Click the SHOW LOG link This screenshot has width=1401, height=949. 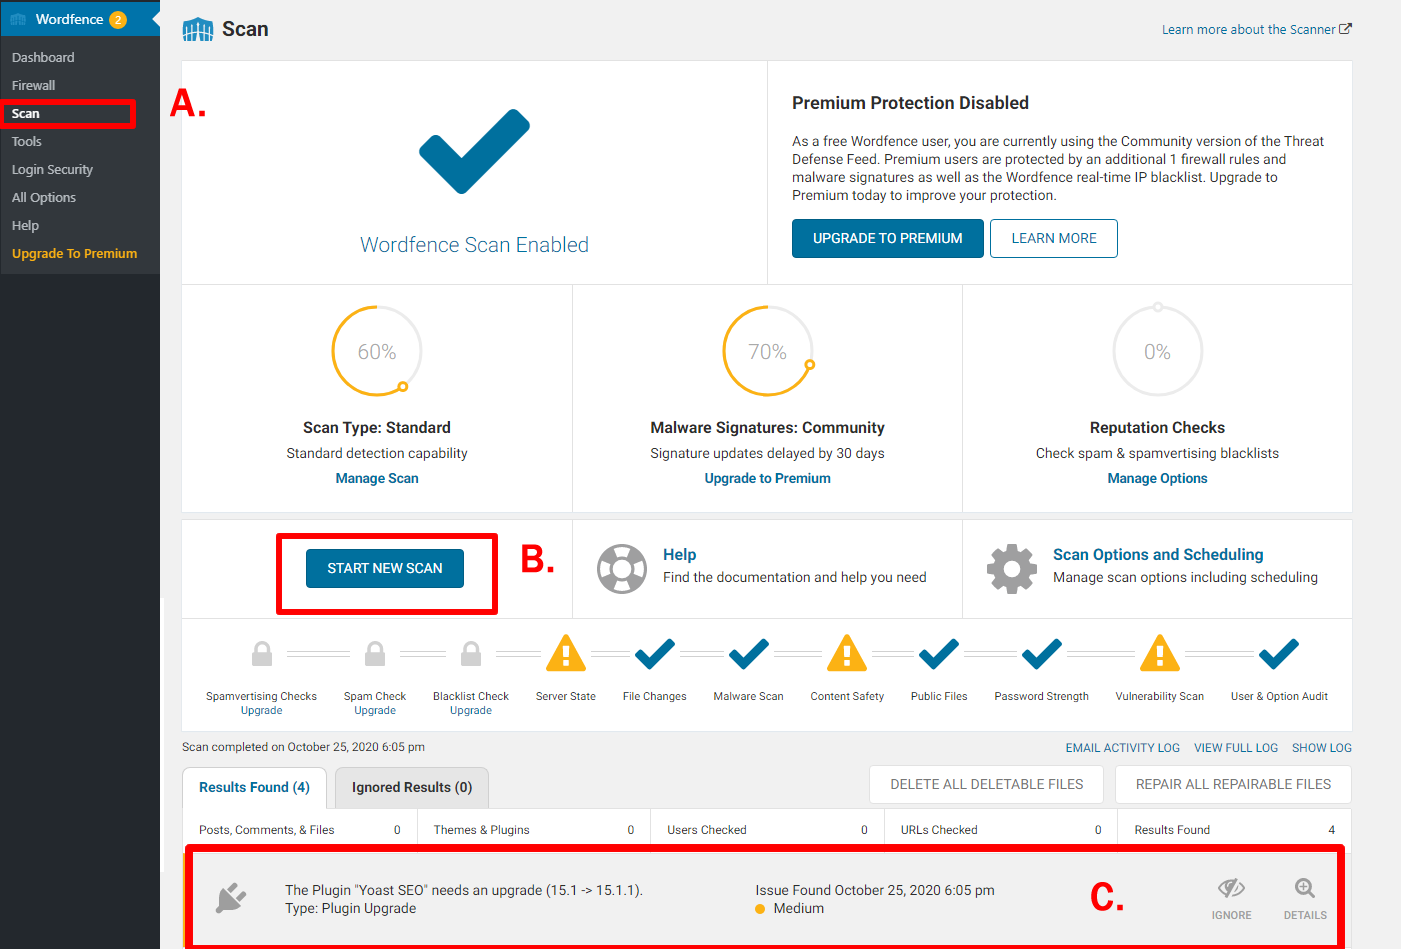click(x=1322, y=748)
